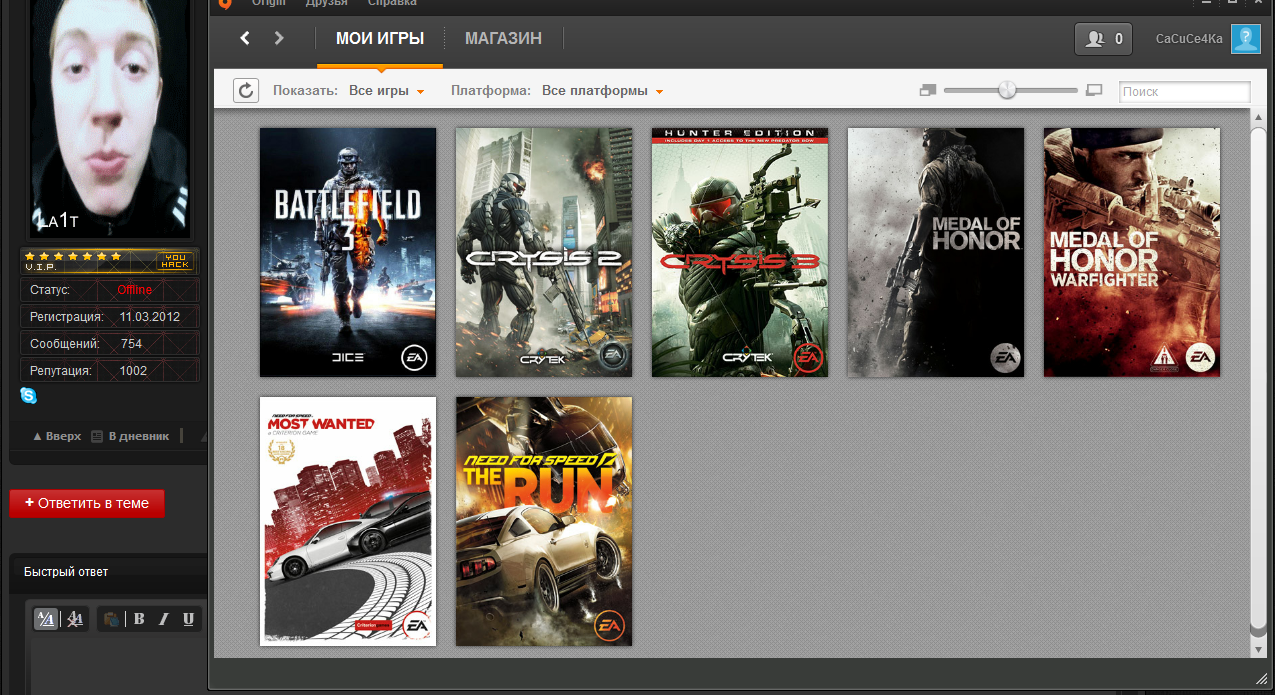Open the 'Все платформы' platform dropdown

point(602,91)
